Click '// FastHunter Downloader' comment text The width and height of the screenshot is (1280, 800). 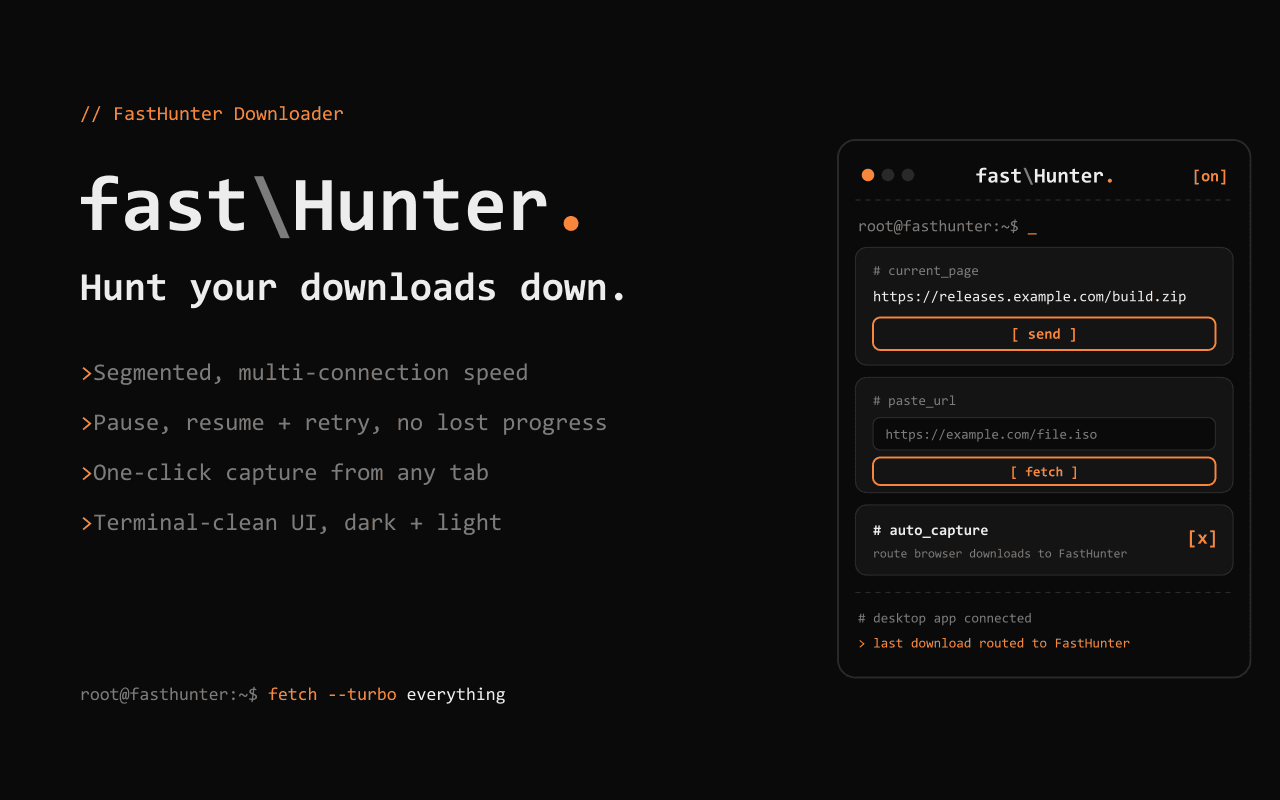click(212, 114)
